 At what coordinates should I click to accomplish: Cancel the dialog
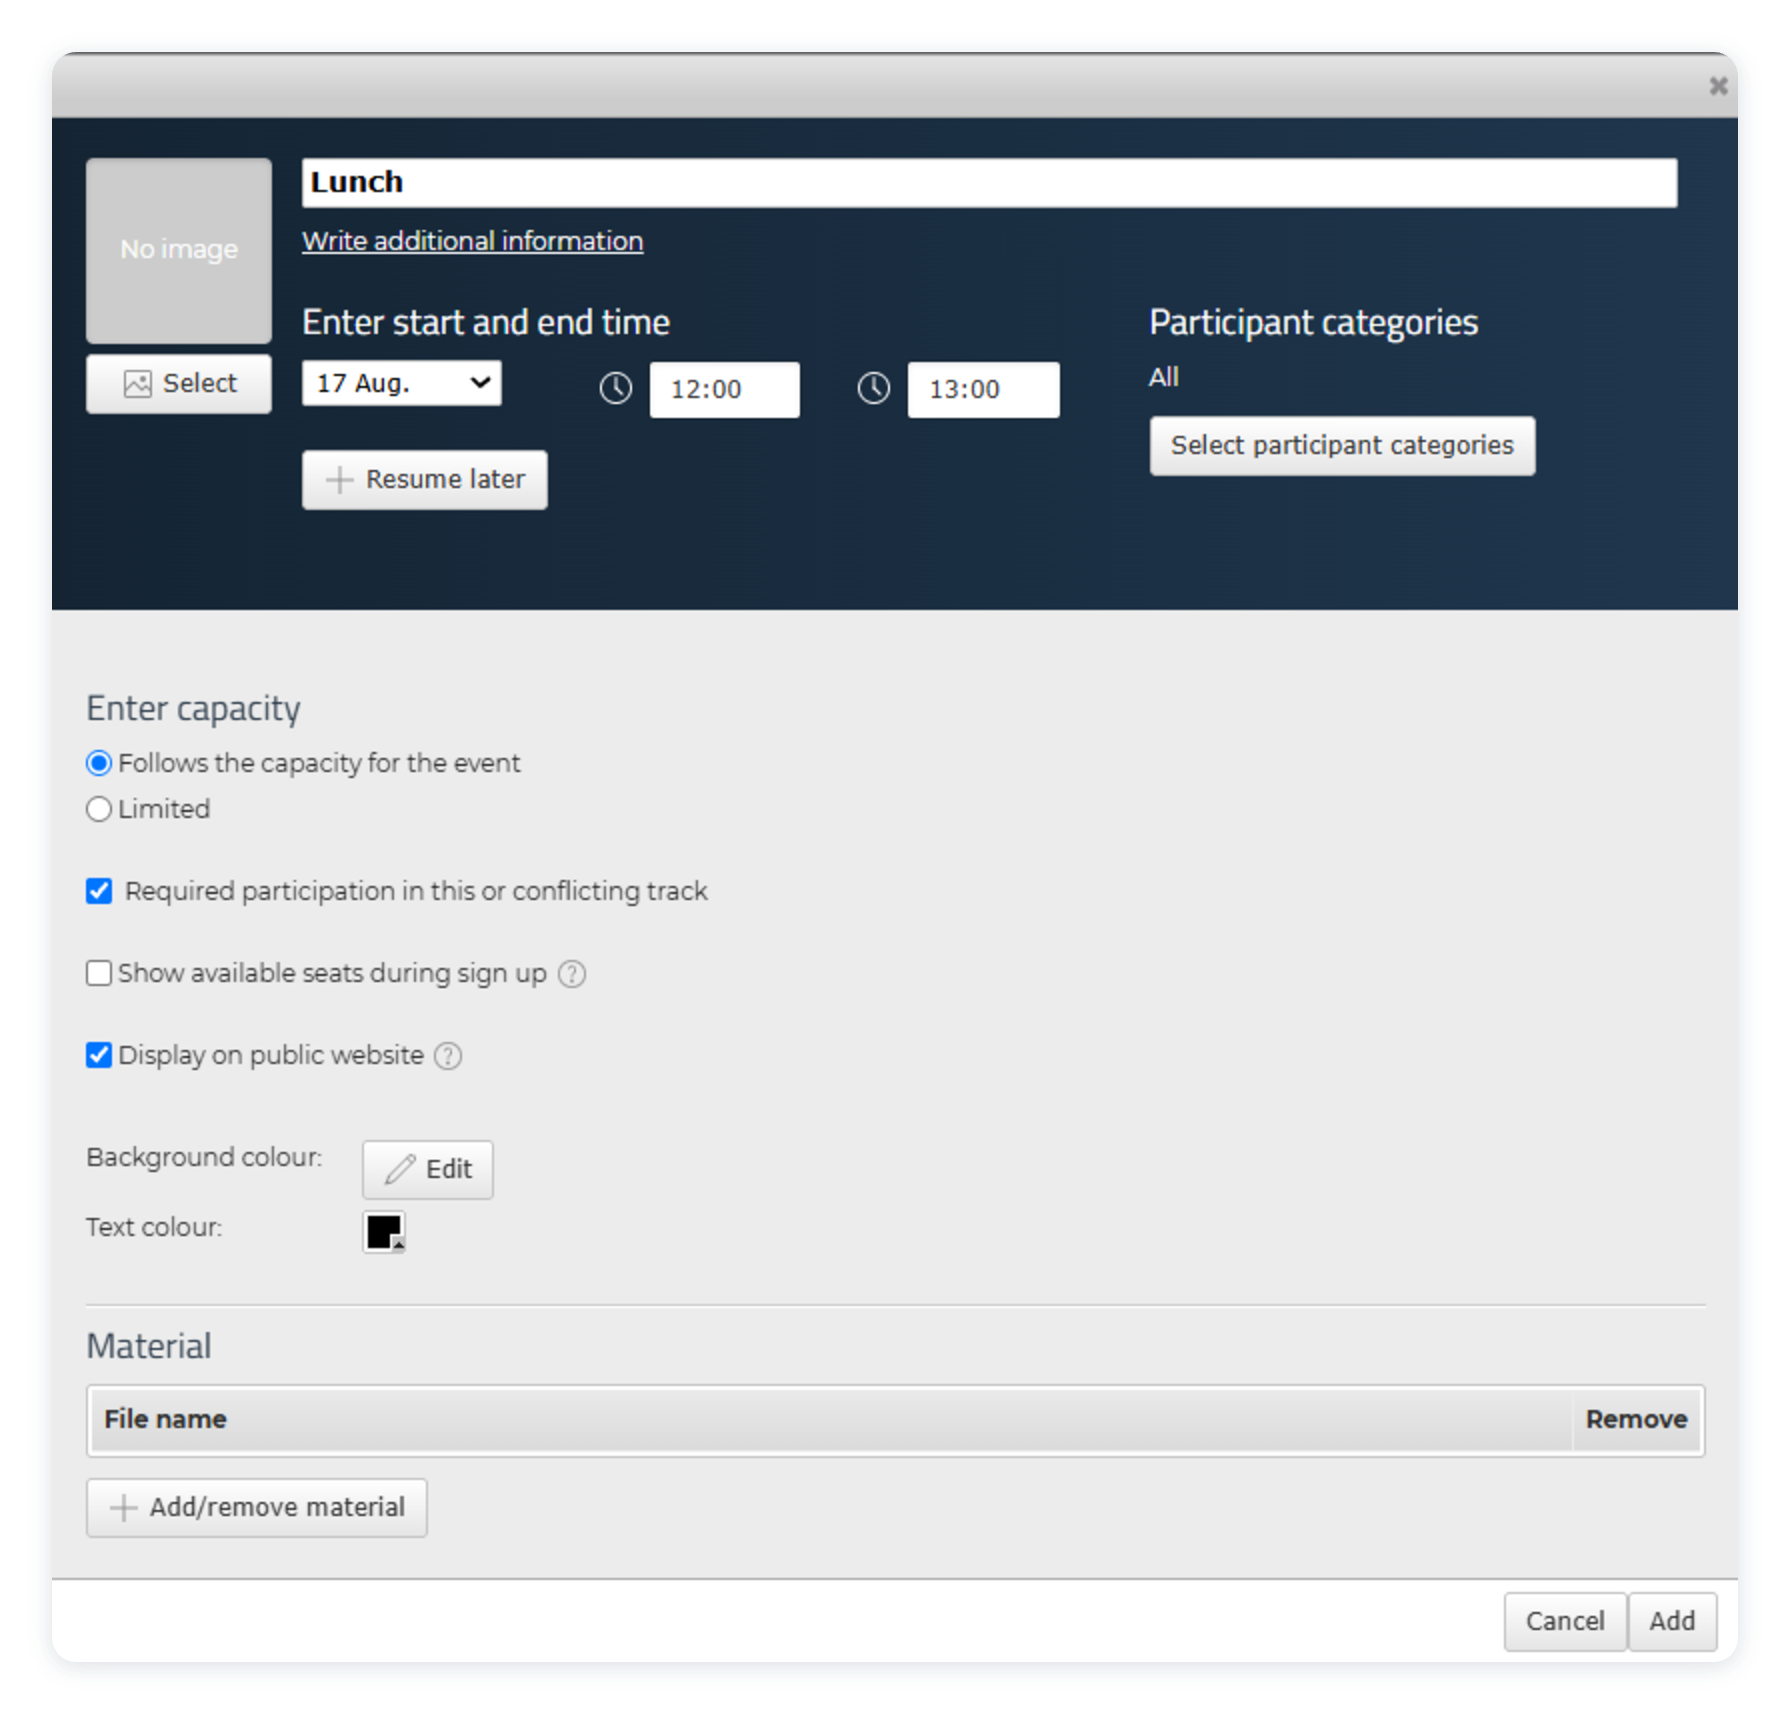1565,1621
